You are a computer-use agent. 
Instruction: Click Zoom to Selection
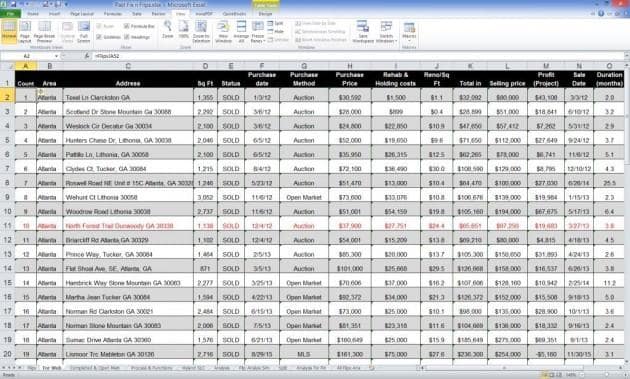pyautogui.click(x=201, y=31)
